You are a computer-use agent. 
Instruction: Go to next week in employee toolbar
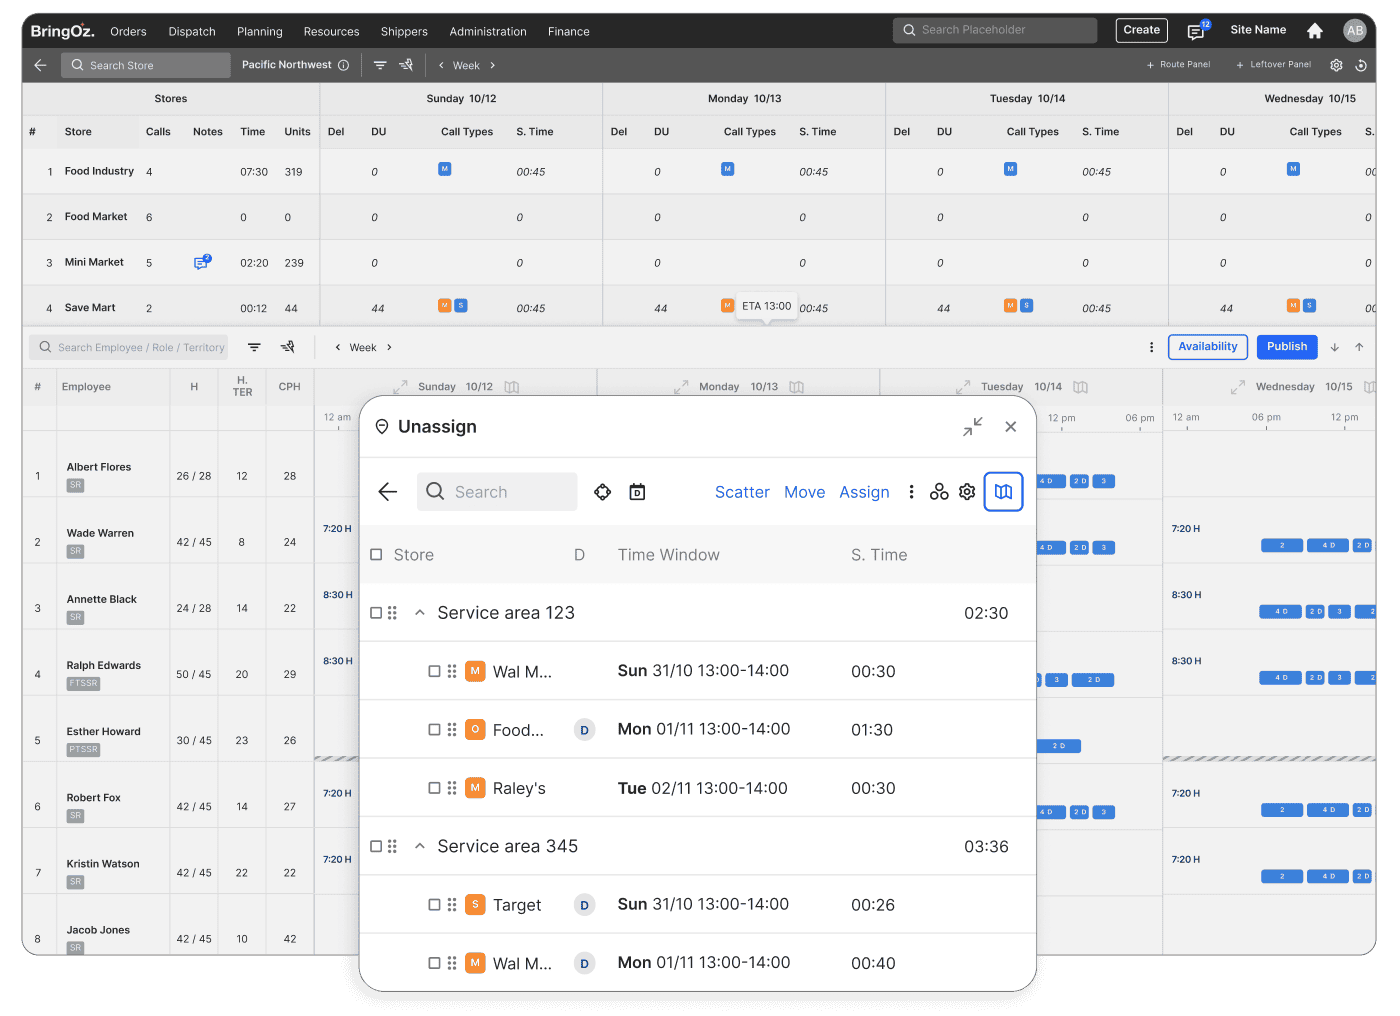pos(389,347)
